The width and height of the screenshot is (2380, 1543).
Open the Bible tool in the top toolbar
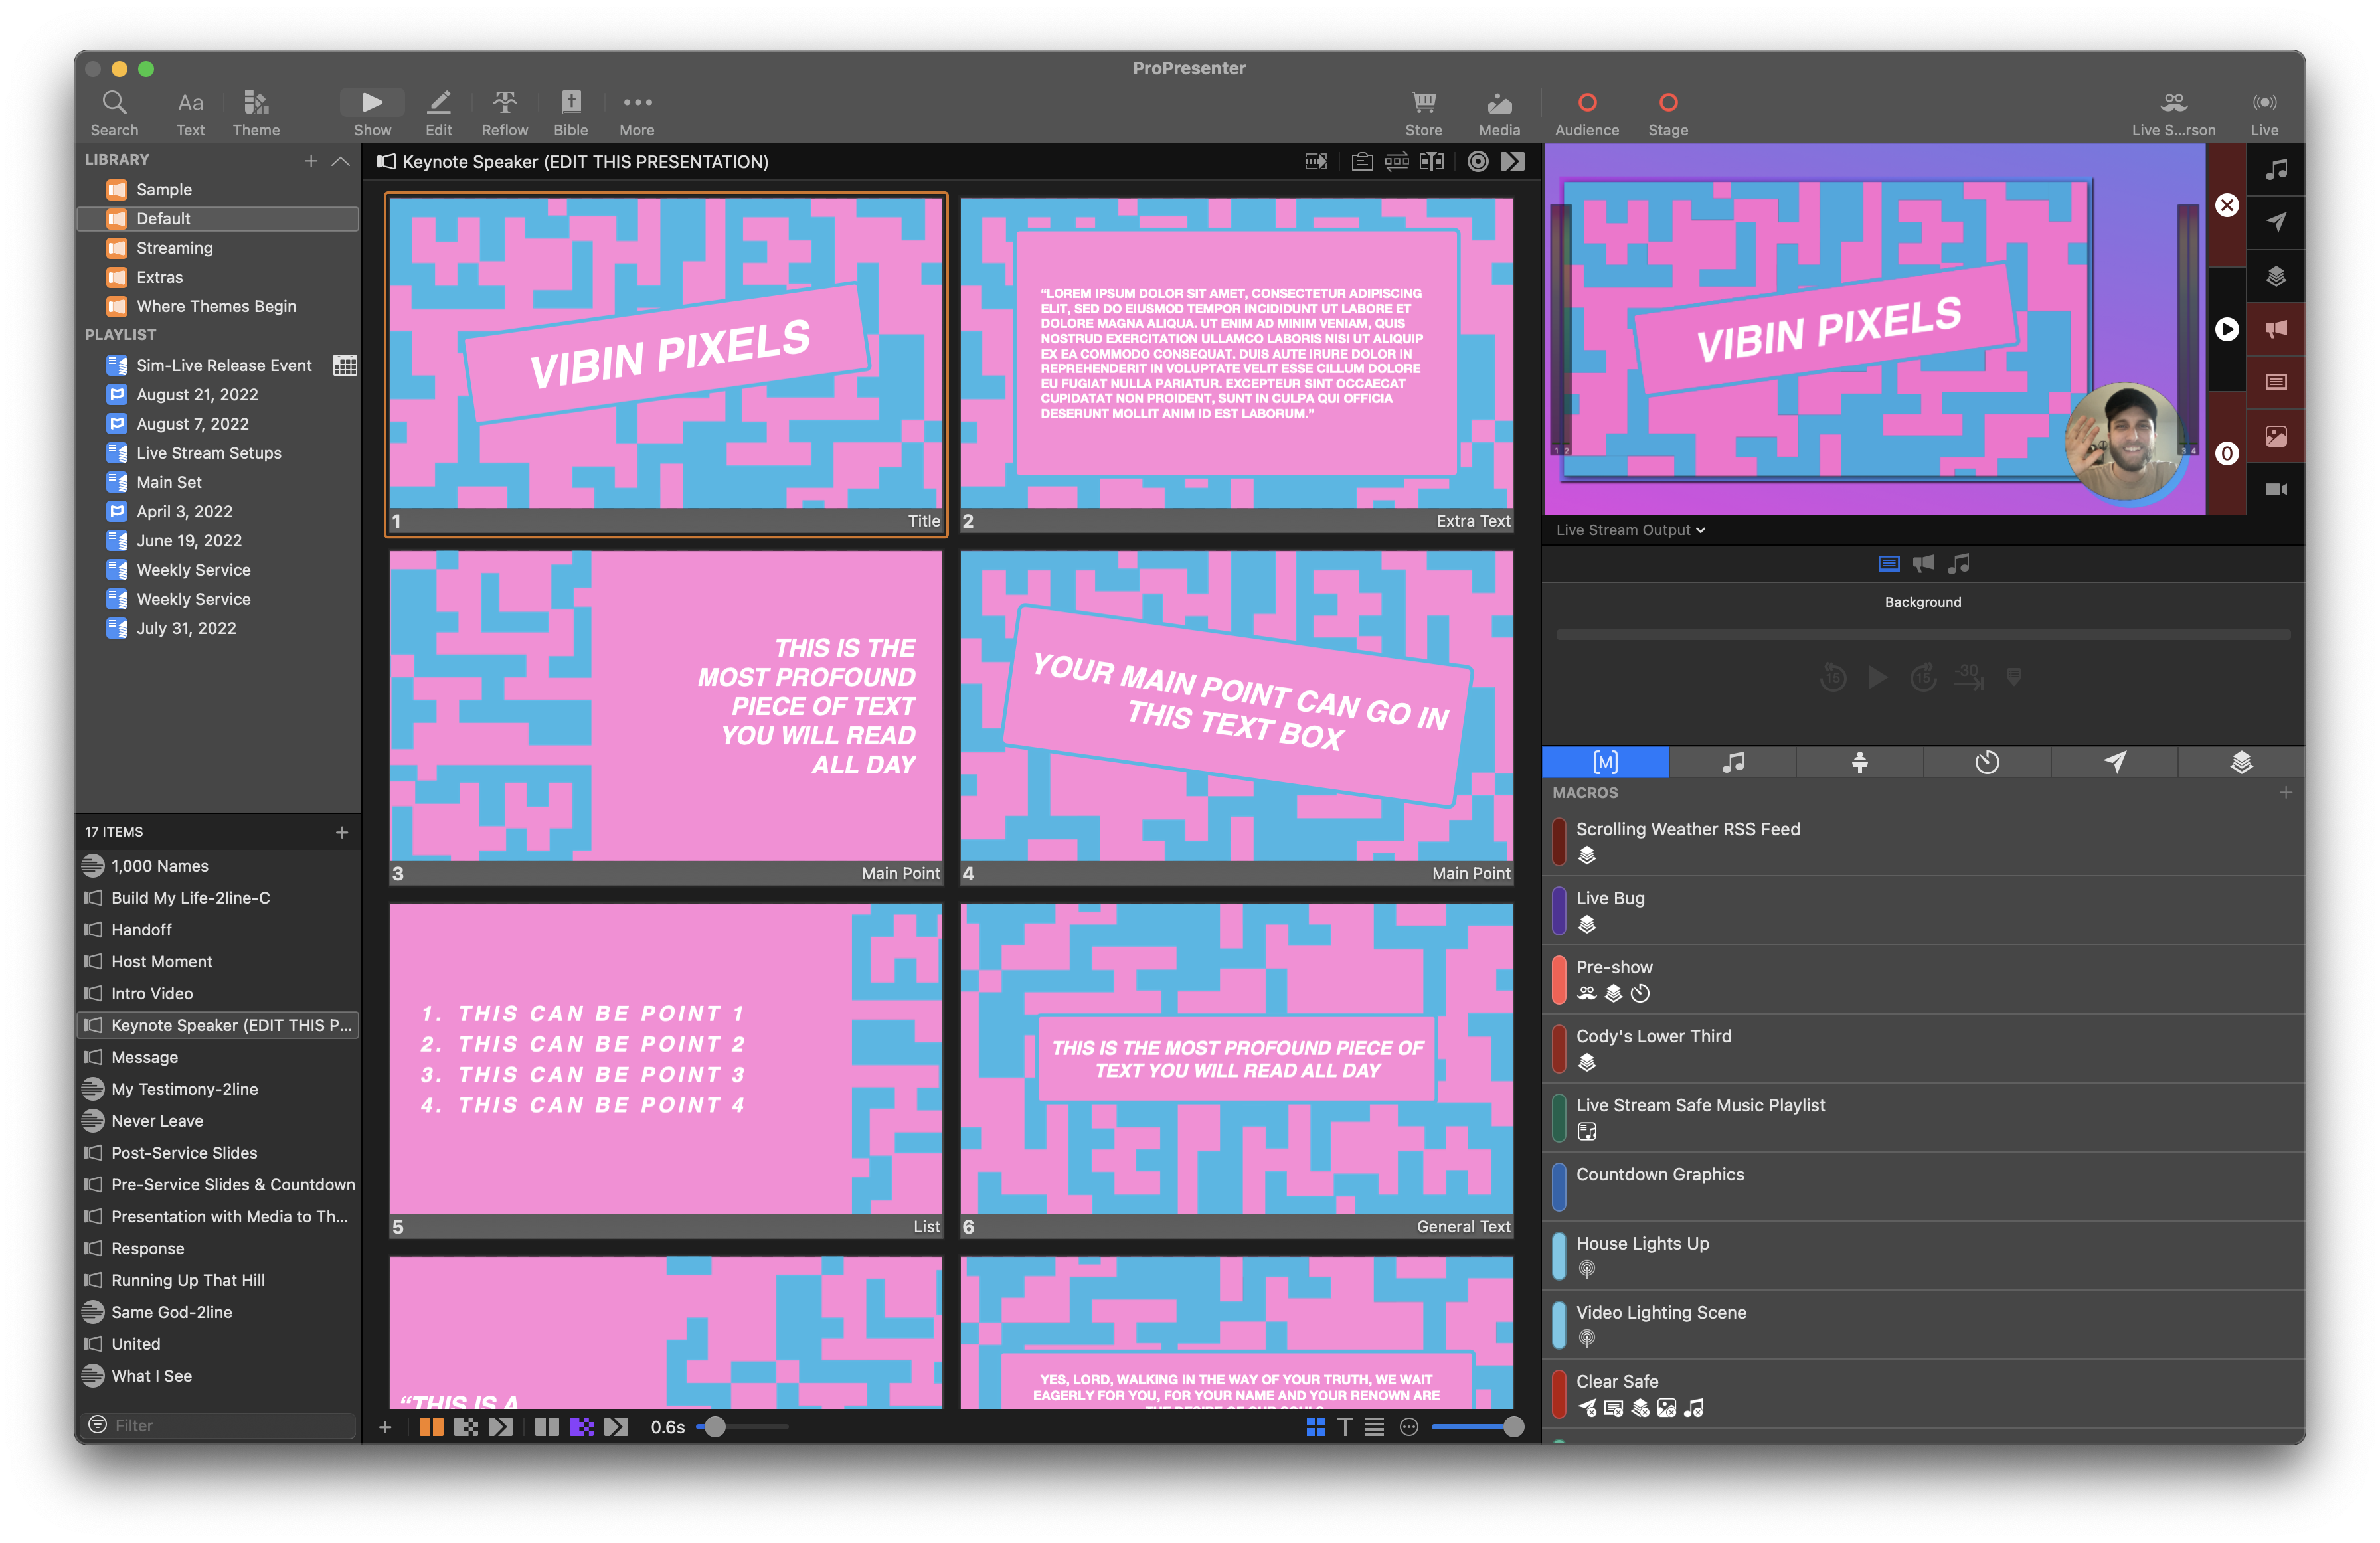[570, 110]
